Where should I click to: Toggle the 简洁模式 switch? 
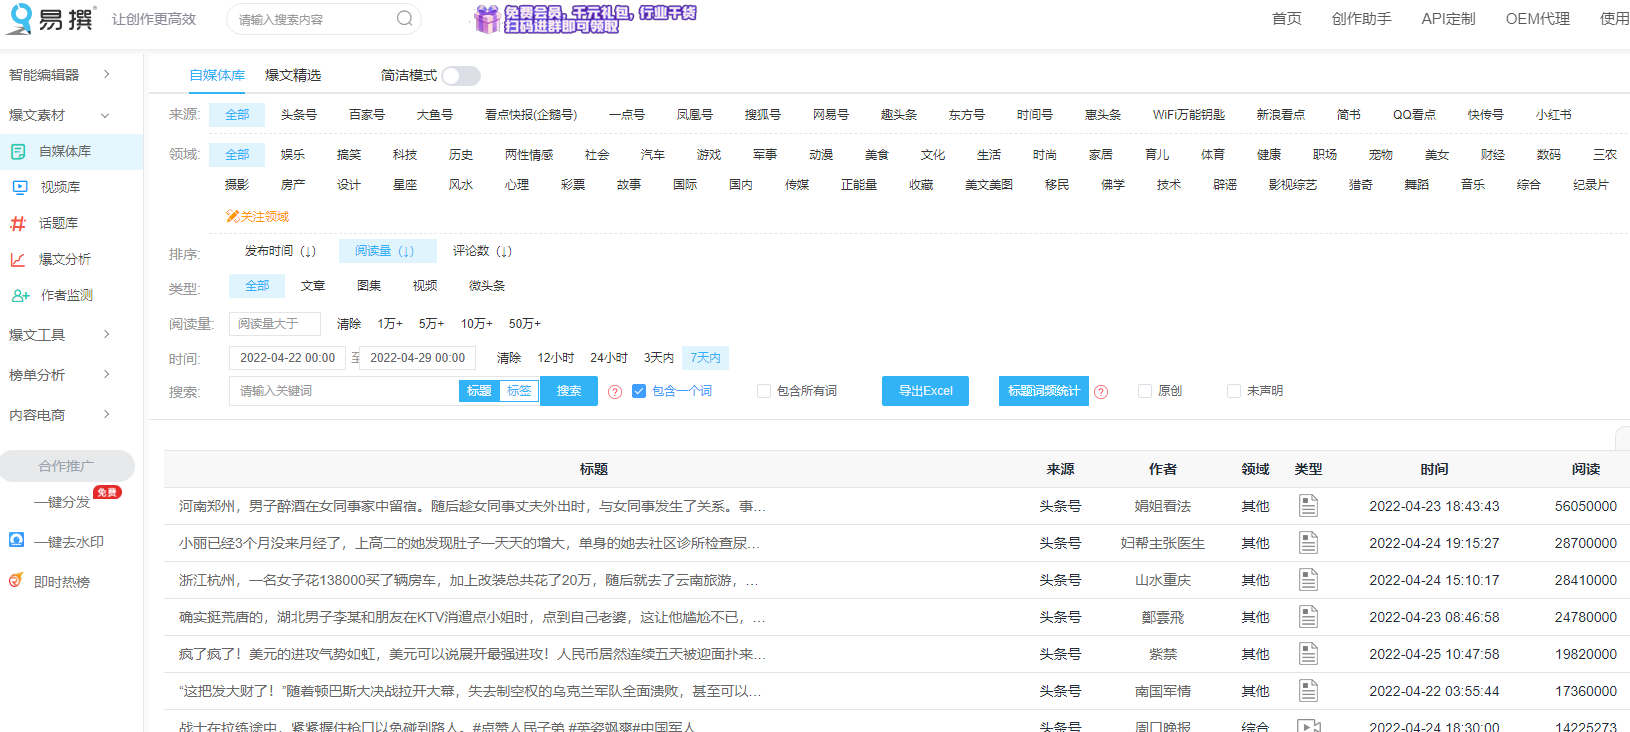tap(461, 76)
